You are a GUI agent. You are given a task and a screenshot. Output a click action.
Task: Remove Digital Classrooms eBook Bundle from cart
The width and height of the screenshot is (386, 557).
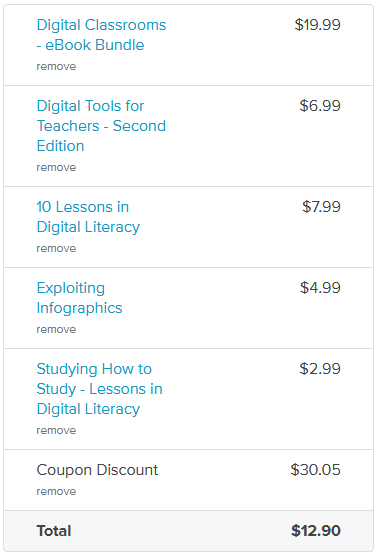click(x=56, y=66)
